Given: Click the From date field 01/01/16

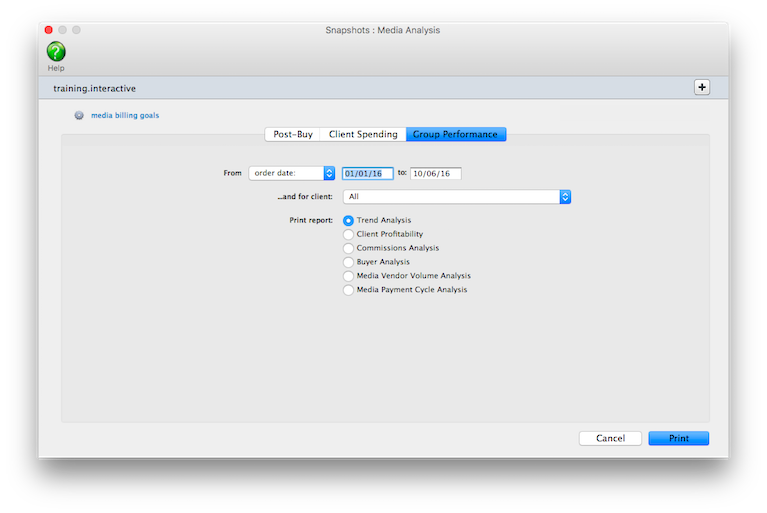Looking at the screenshot, I should point(368,173).
